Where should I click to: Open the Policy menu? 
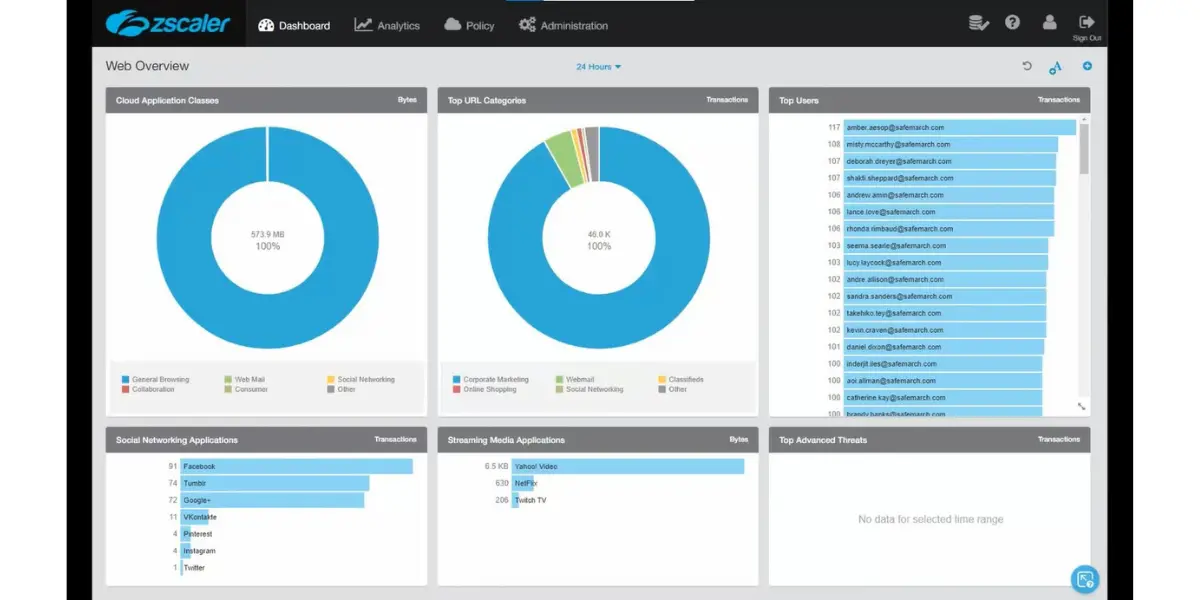pyautogui.click(x=469, y=25)
